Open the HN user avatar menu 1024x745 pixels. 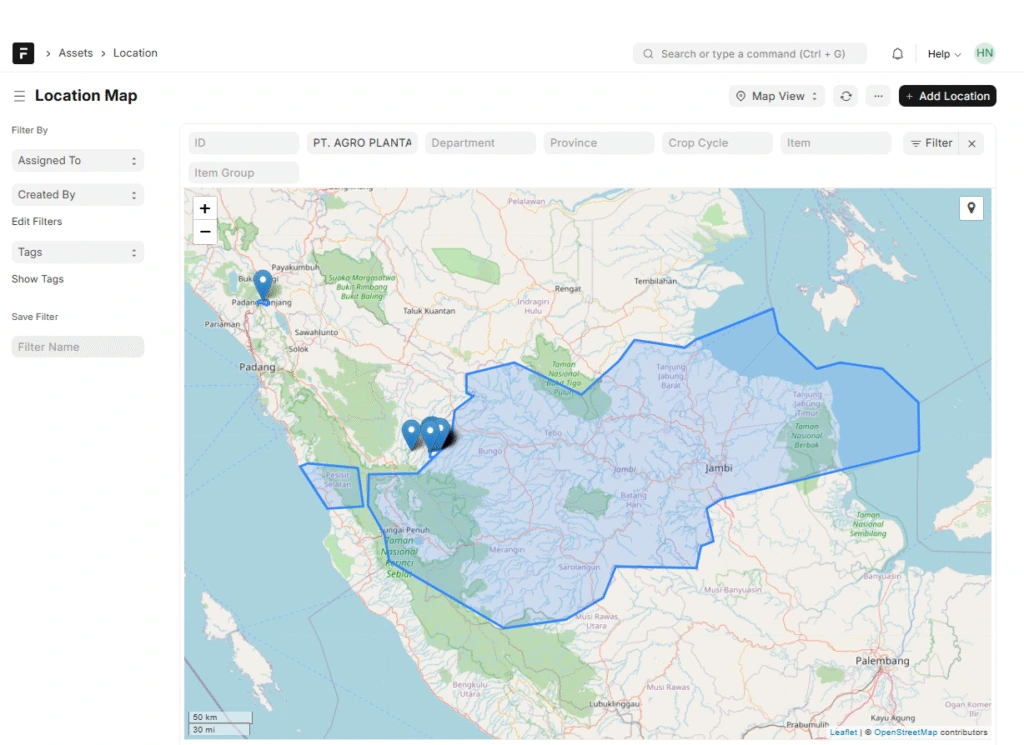click(984, 54)
